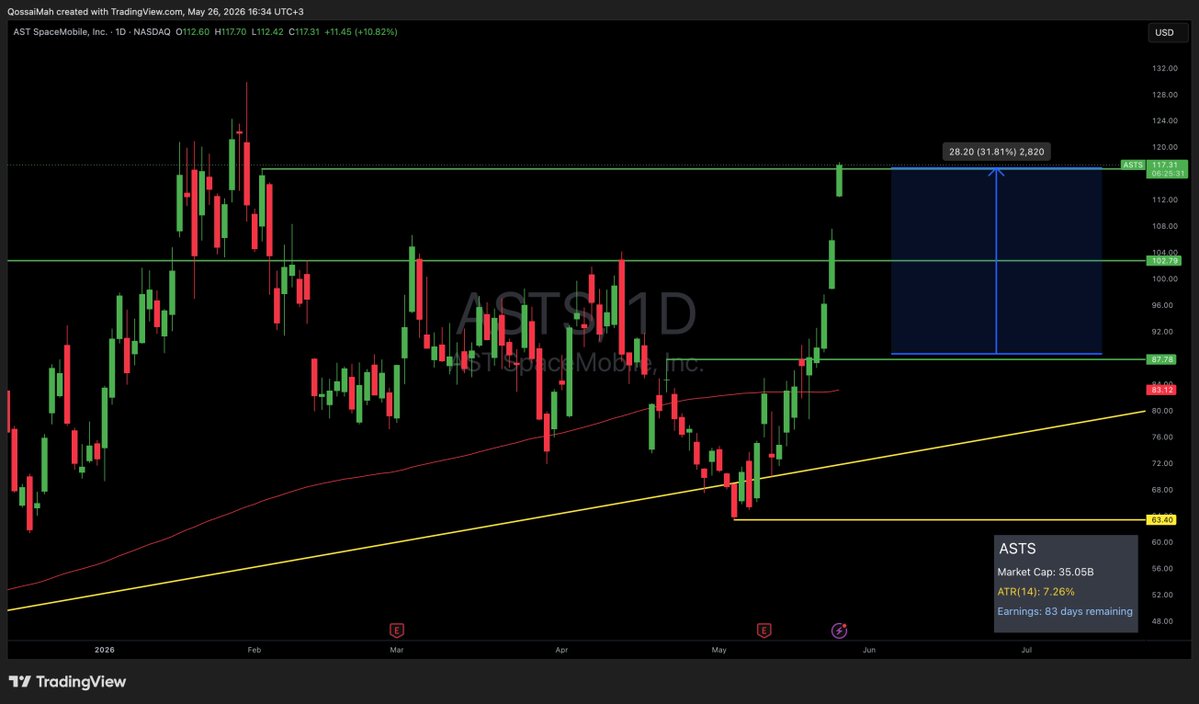The image size is (1199, 704).
Task: Click the 2026 label on time axis
Action: coord(104,650)
